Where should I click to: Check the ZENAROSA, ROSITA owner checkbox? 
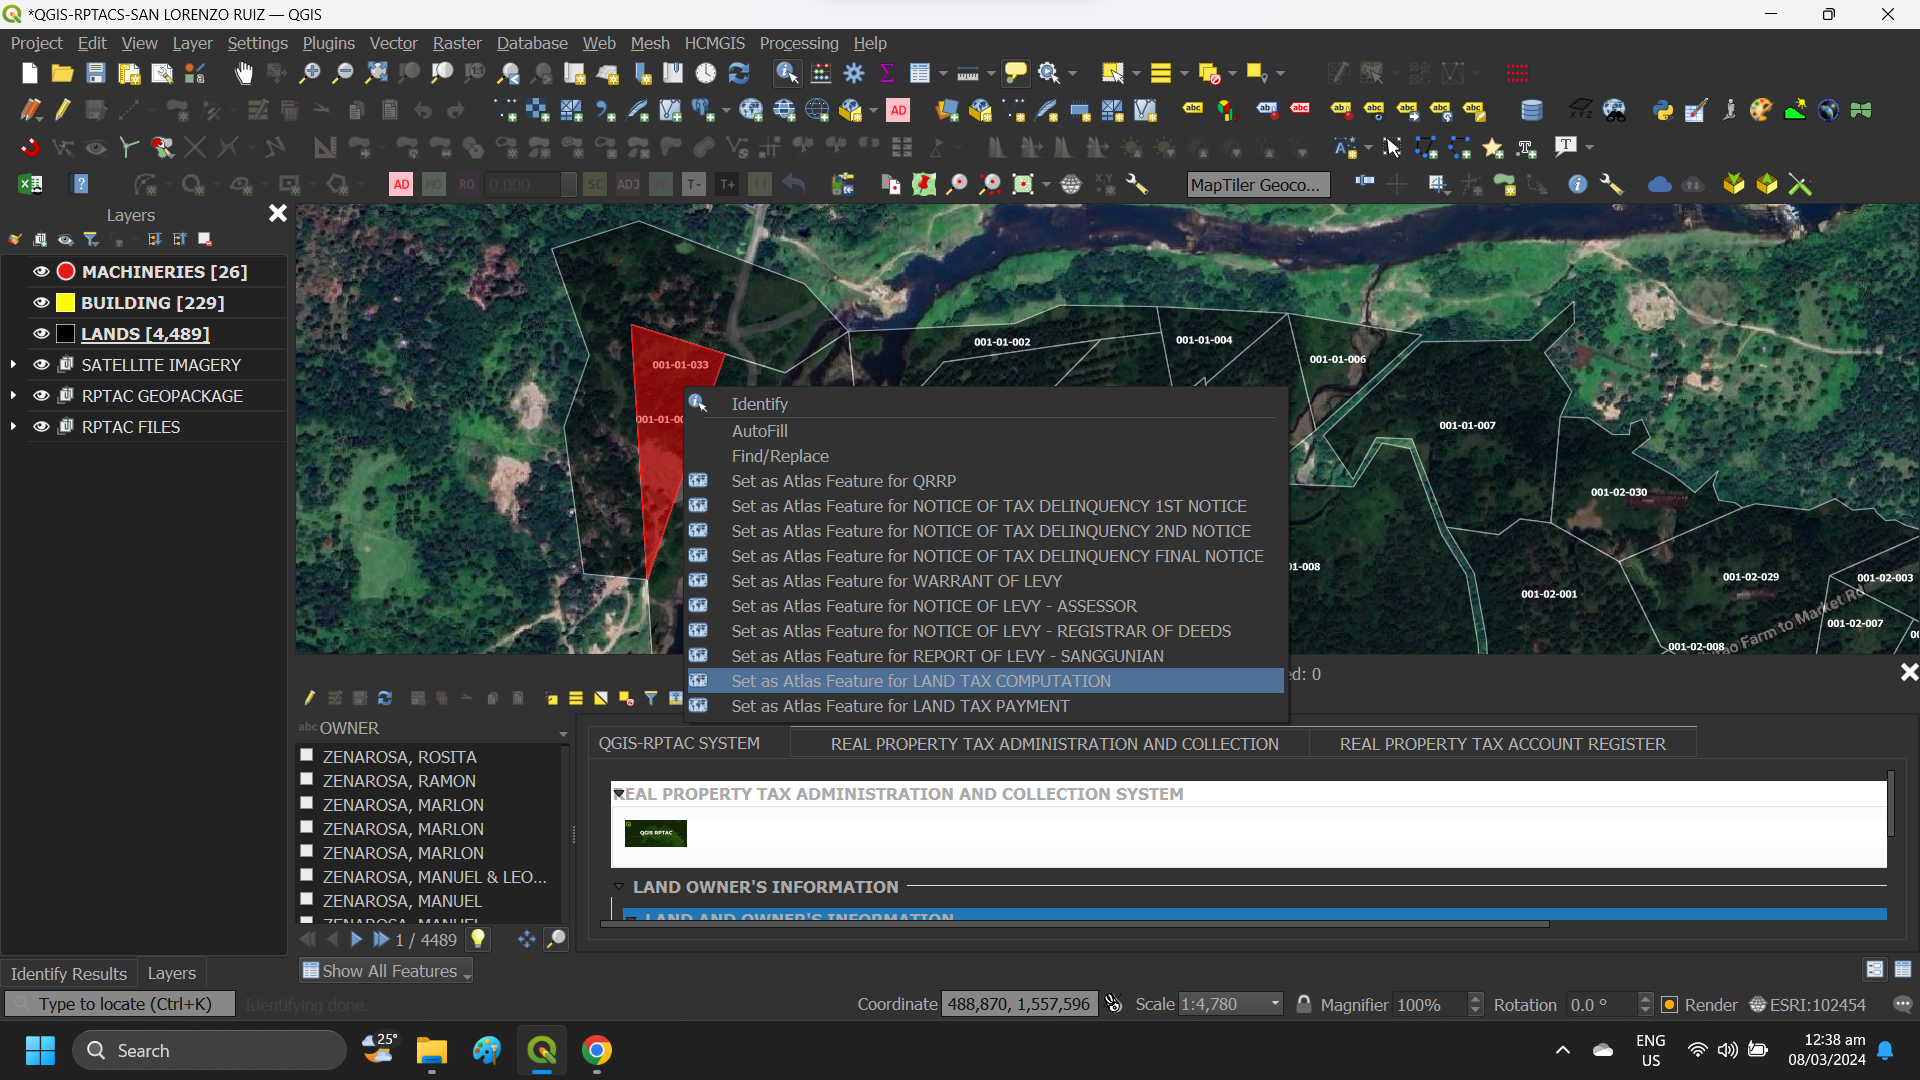click(306, 755)
